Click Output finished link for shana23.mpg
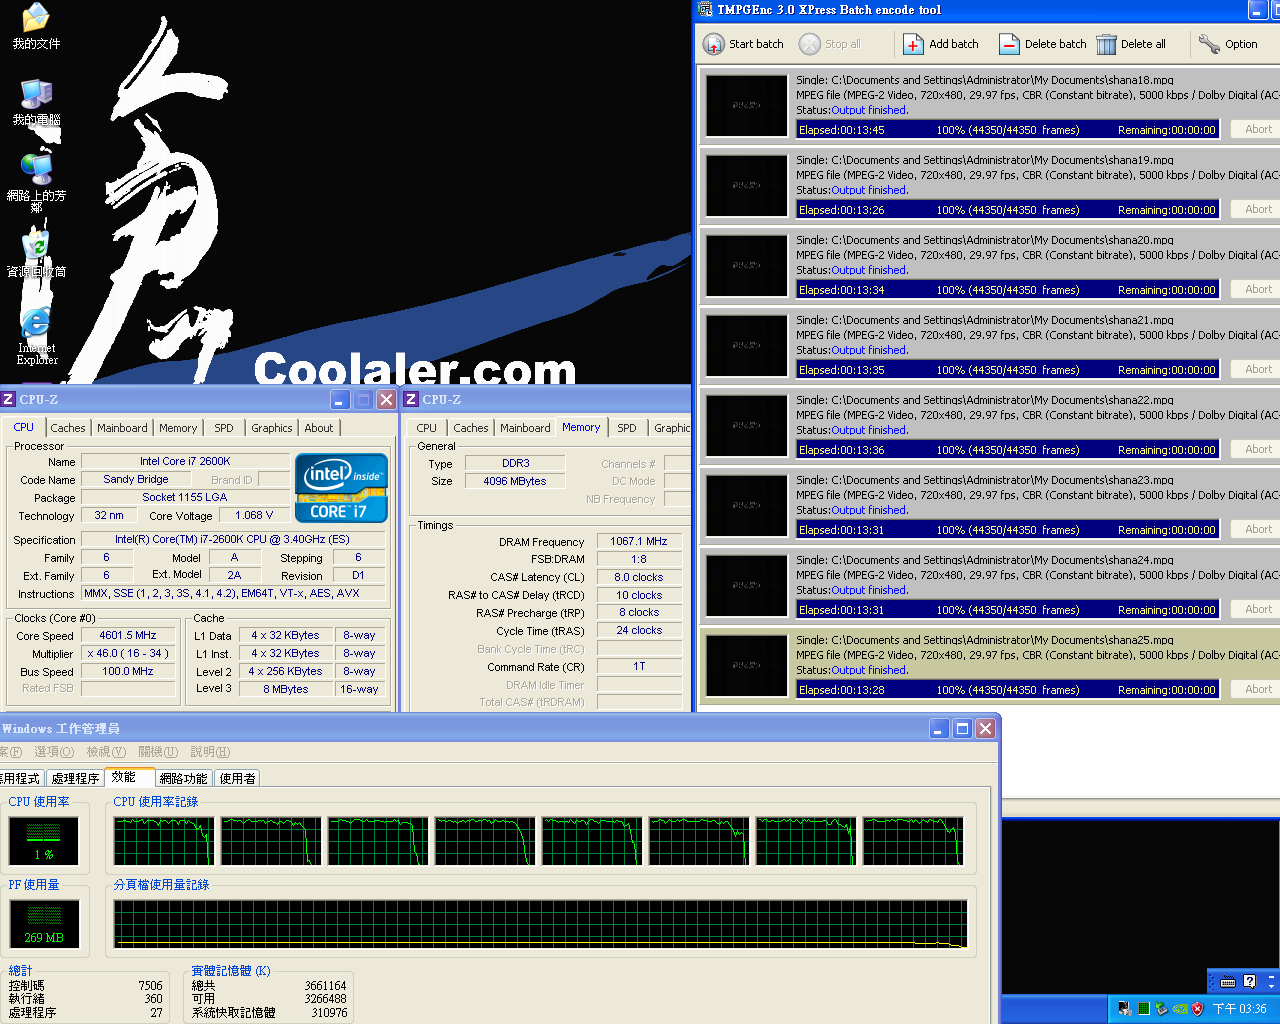The width and height of the screenshot is (1280, 1024). pos(869,510)
